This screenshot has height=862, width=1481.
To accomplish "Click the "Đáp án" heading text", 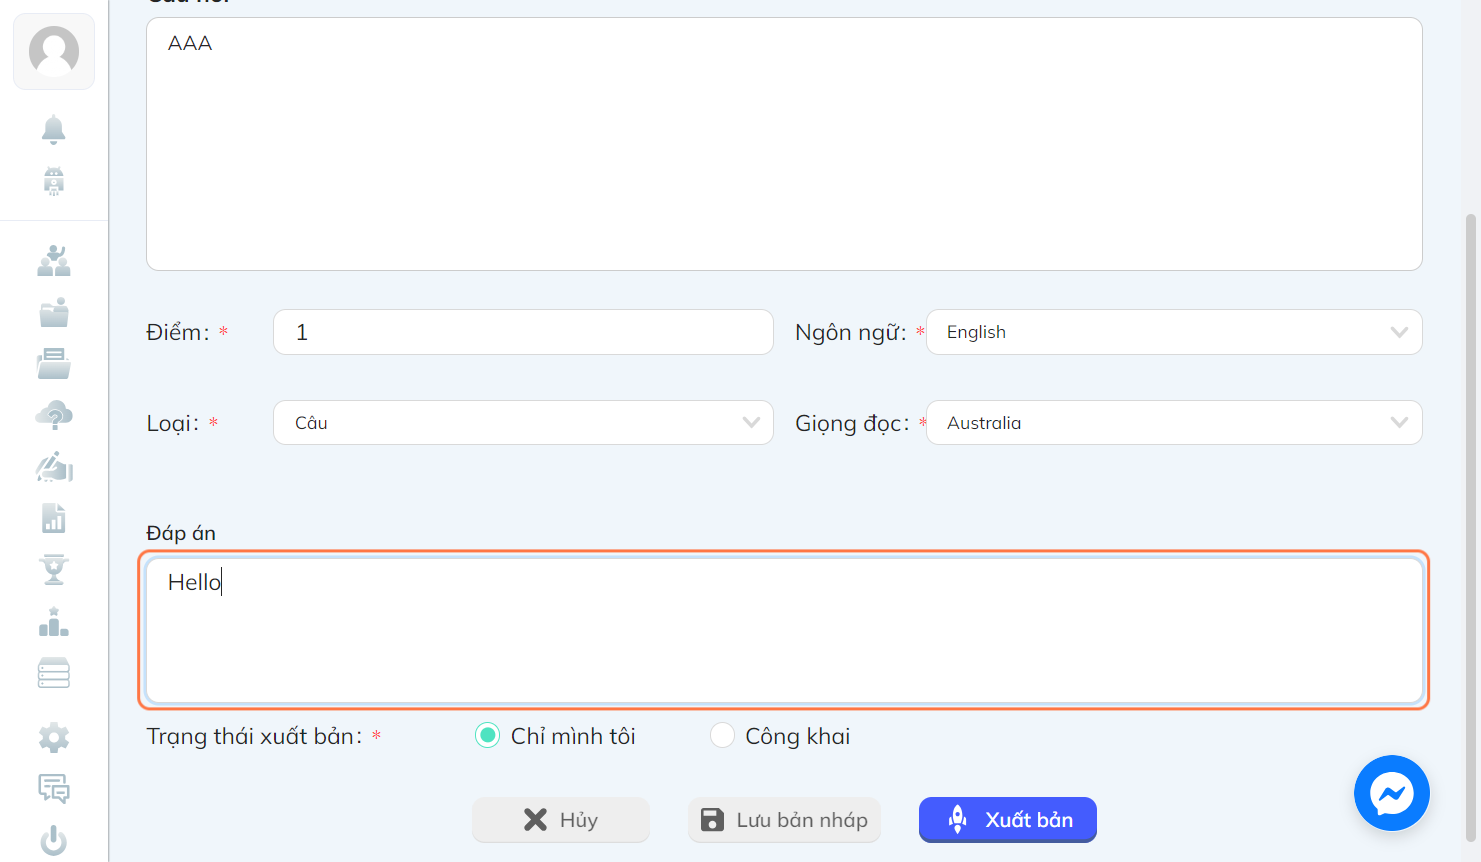I will tap(181, 533).
